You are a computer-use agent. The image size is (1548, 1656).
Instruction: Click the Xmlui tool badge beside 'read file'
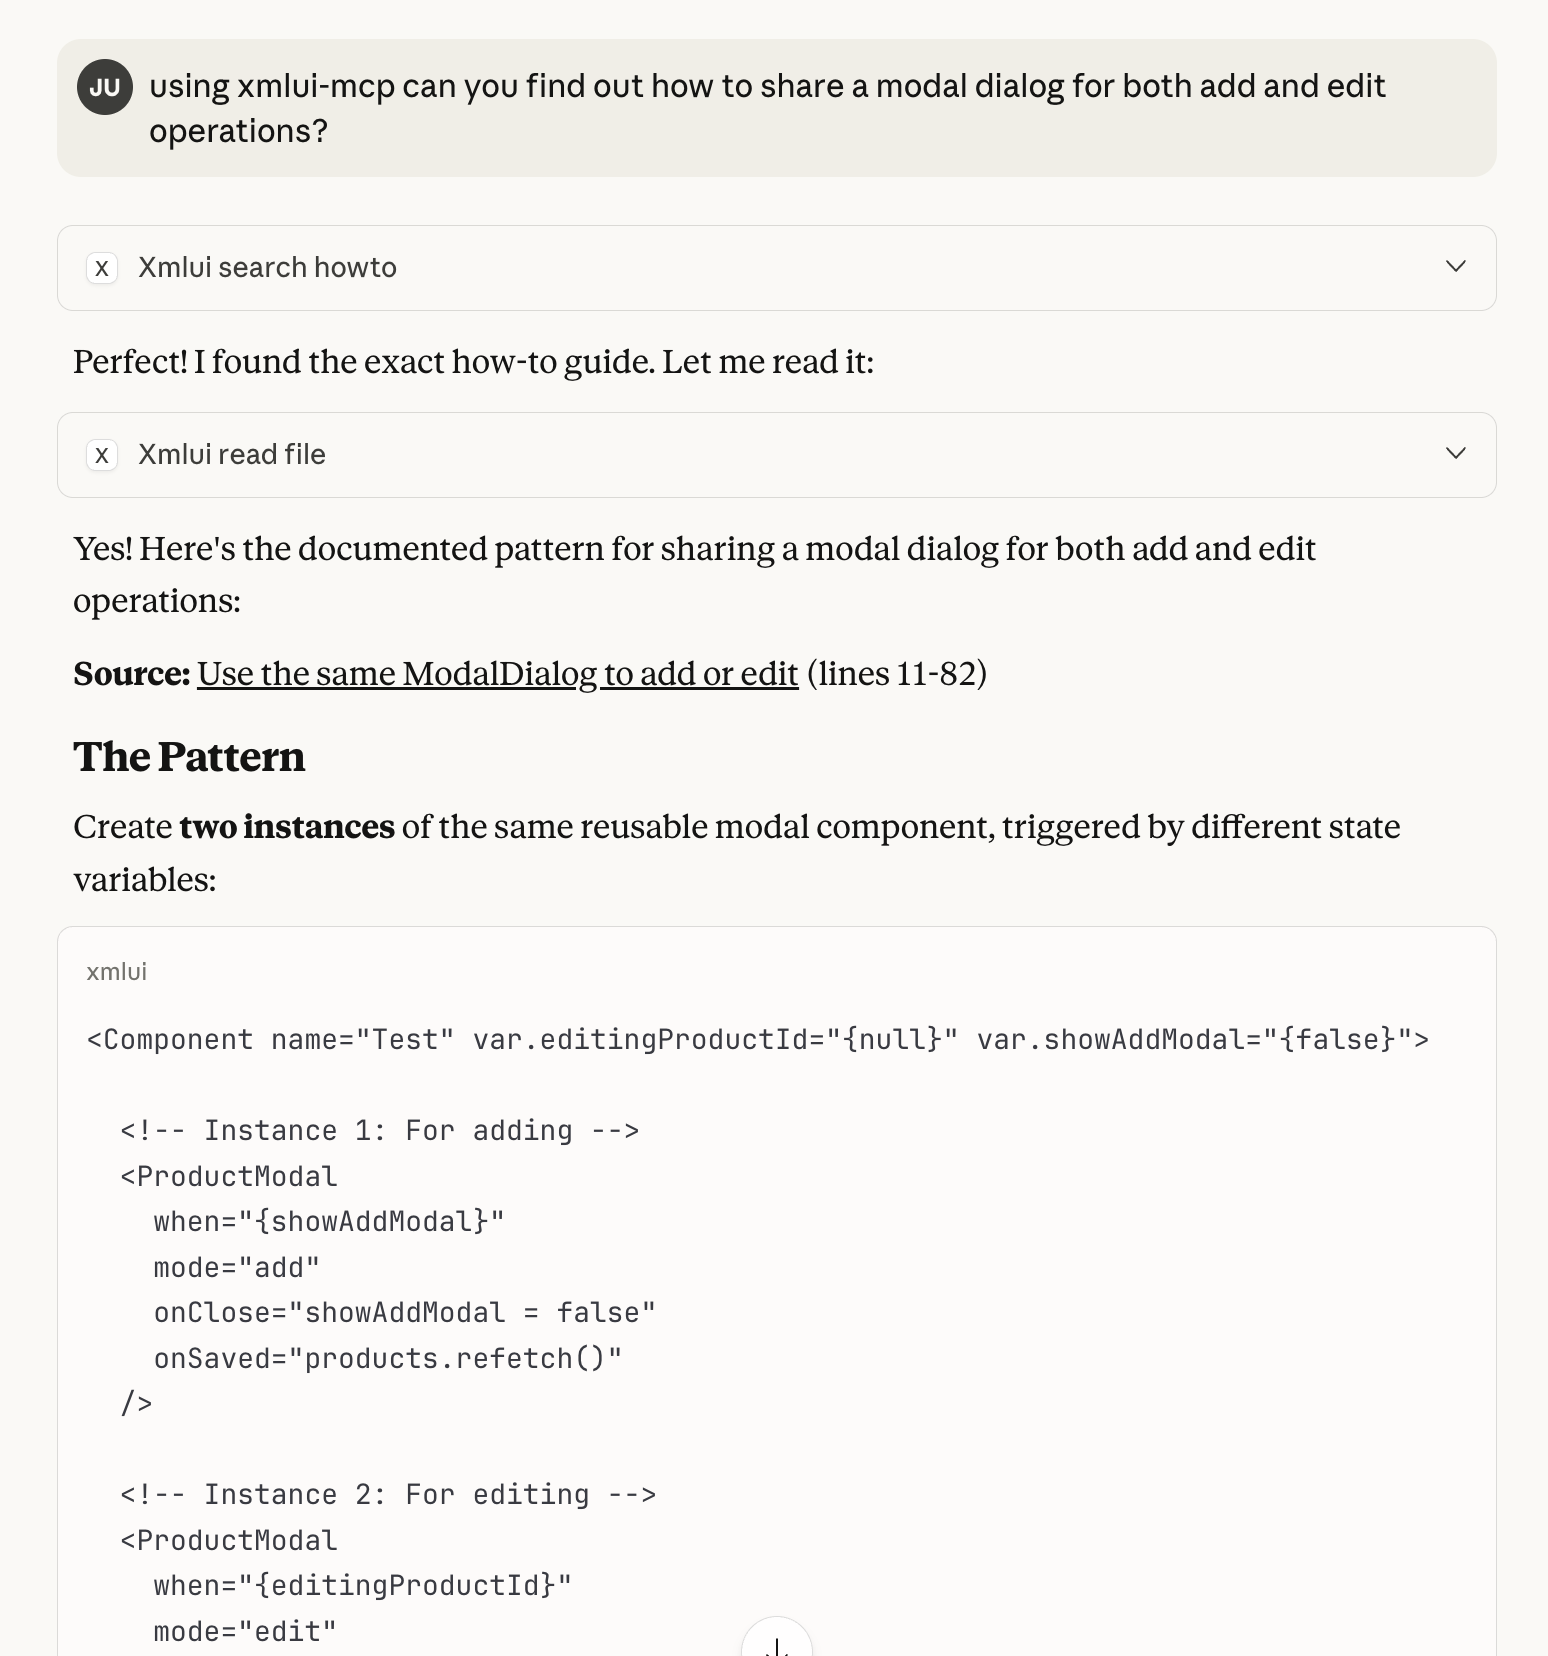101,455
